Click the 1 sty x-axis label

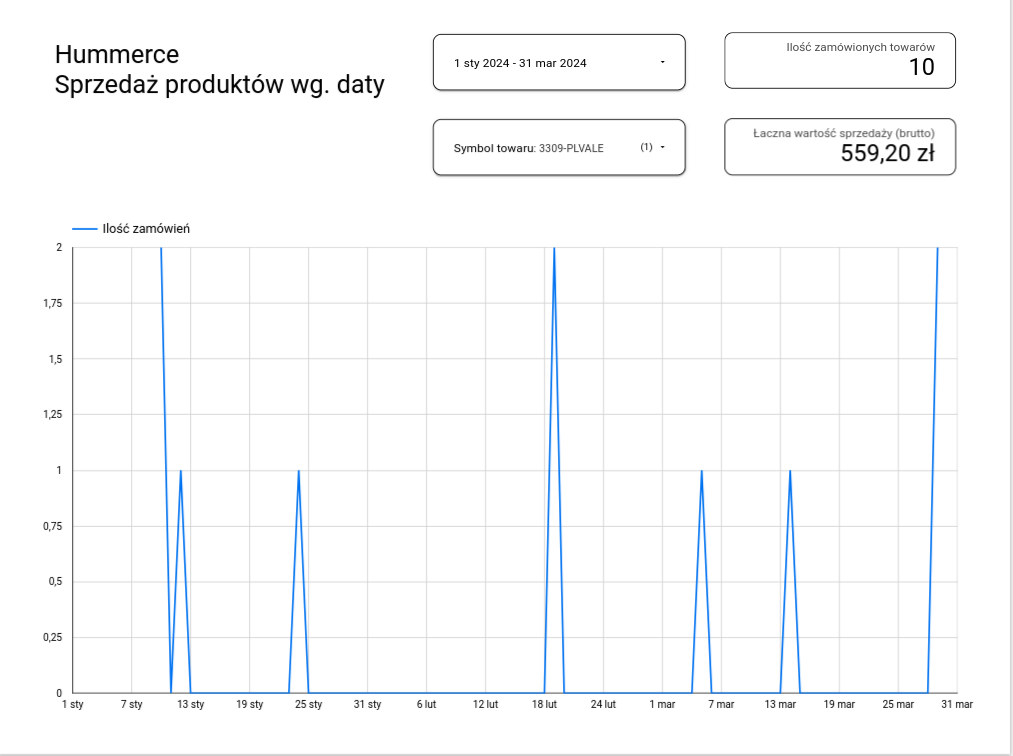(x=72, y=704)
